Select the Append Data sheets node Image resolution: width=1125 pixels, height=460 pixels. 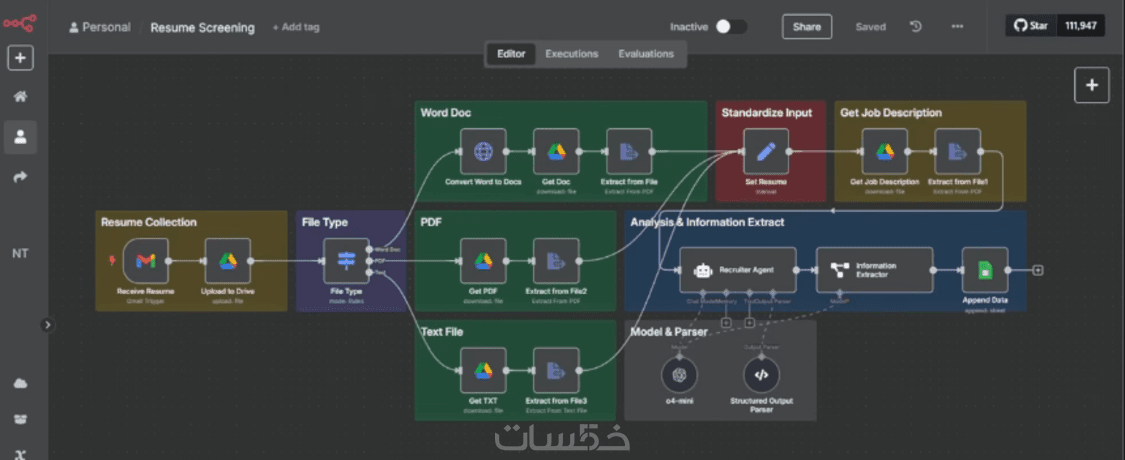tap(984, 270)
